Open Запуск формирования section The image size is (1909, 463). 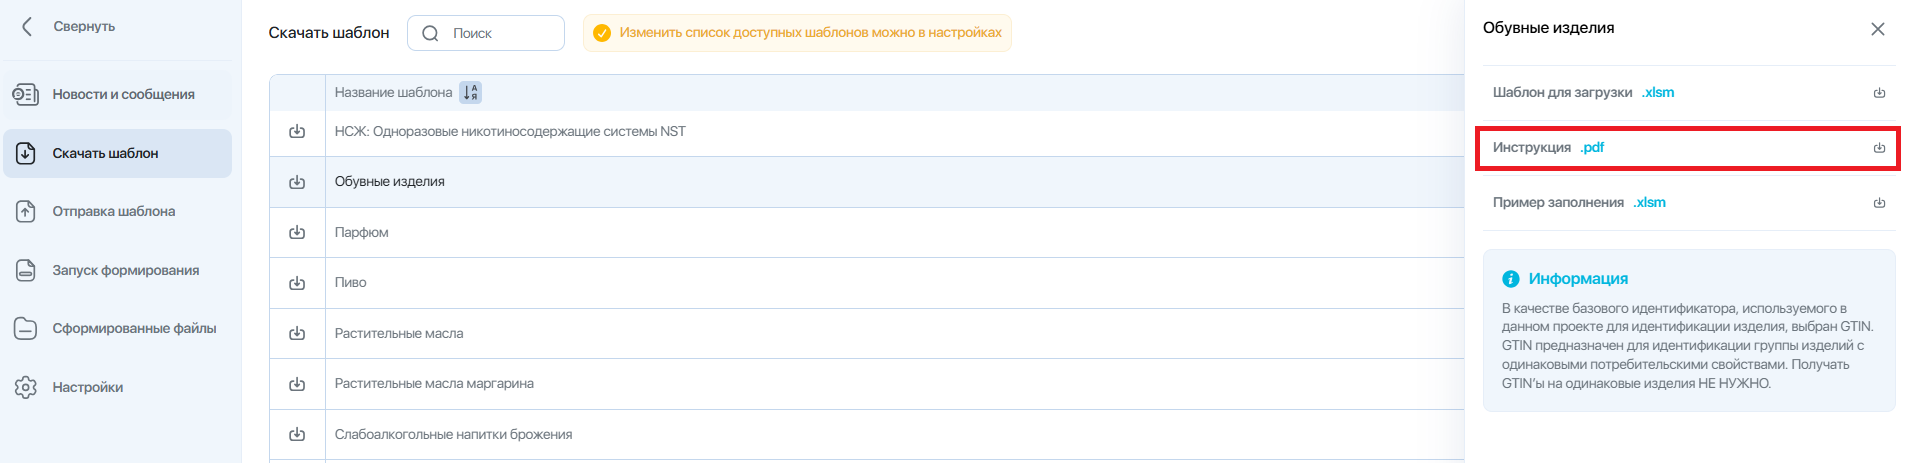(x=117, y=270)
